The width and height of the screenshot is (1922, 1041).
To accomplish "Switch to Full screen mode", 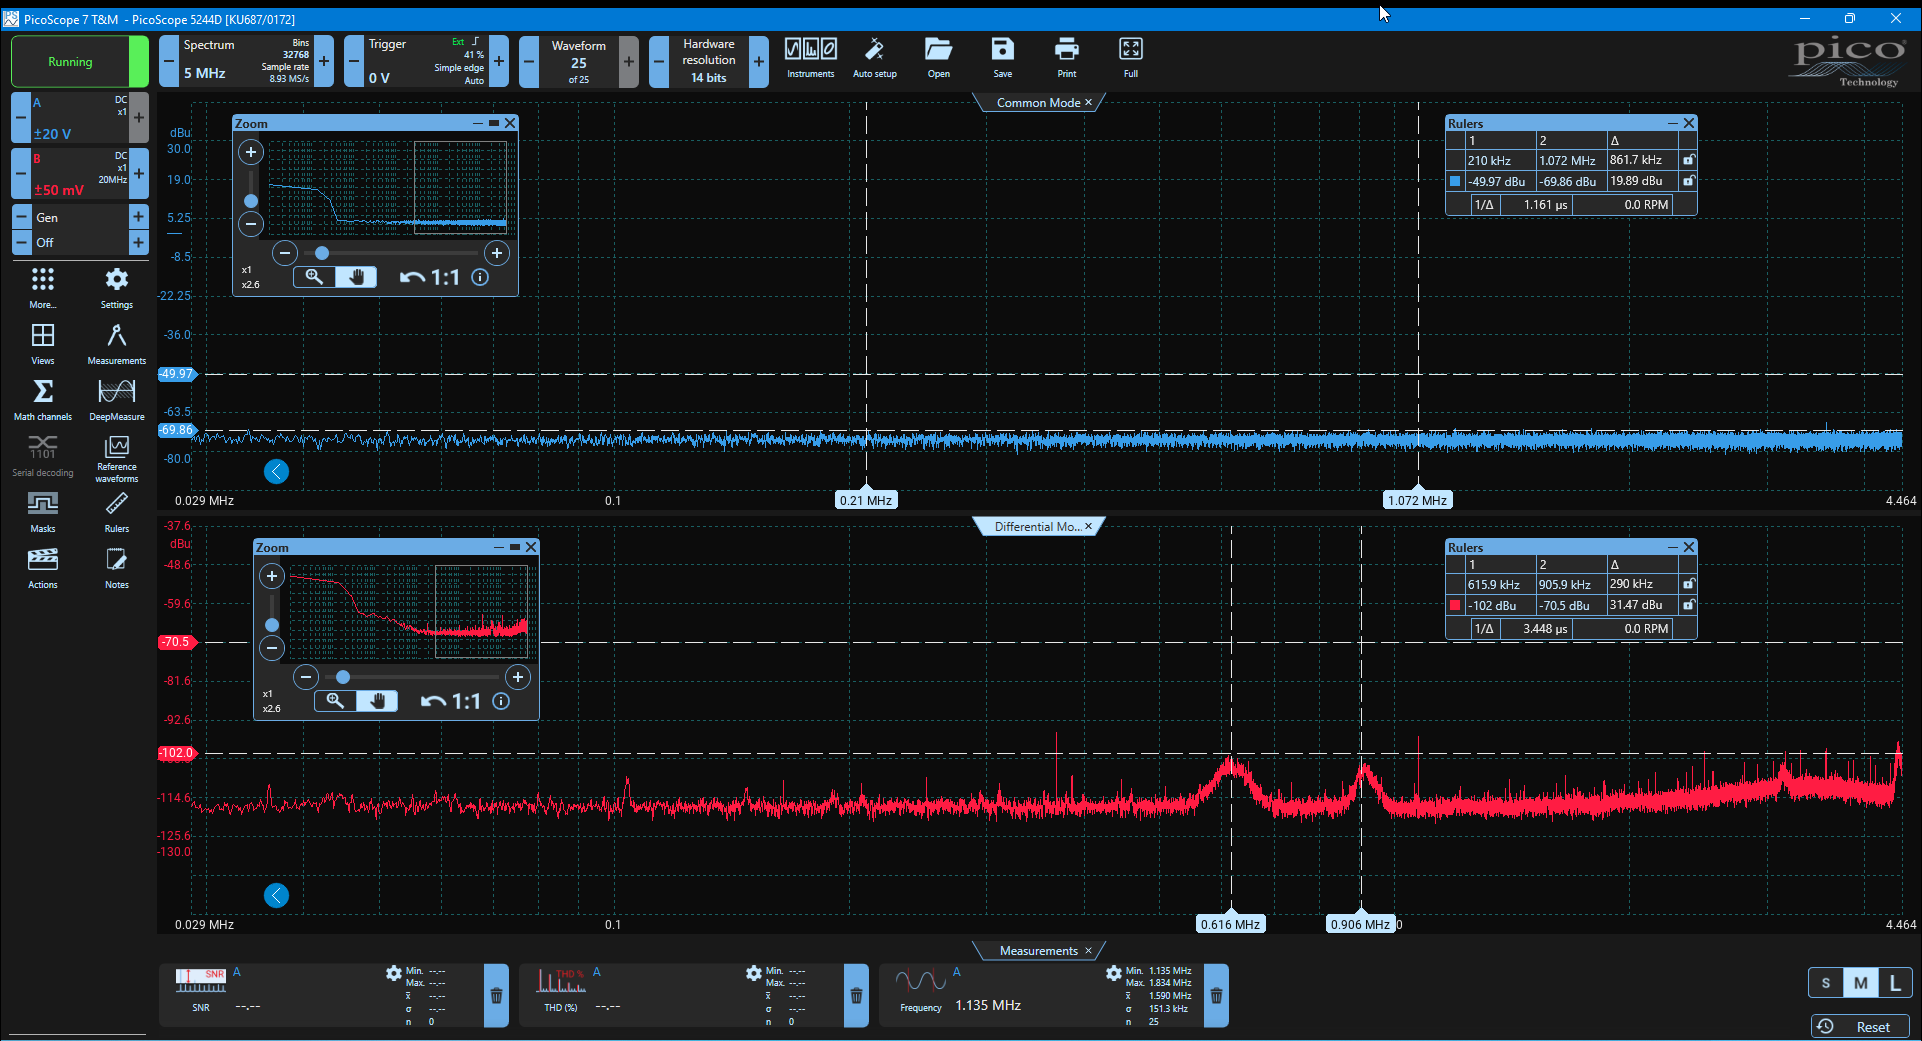I will point(1131,58).
